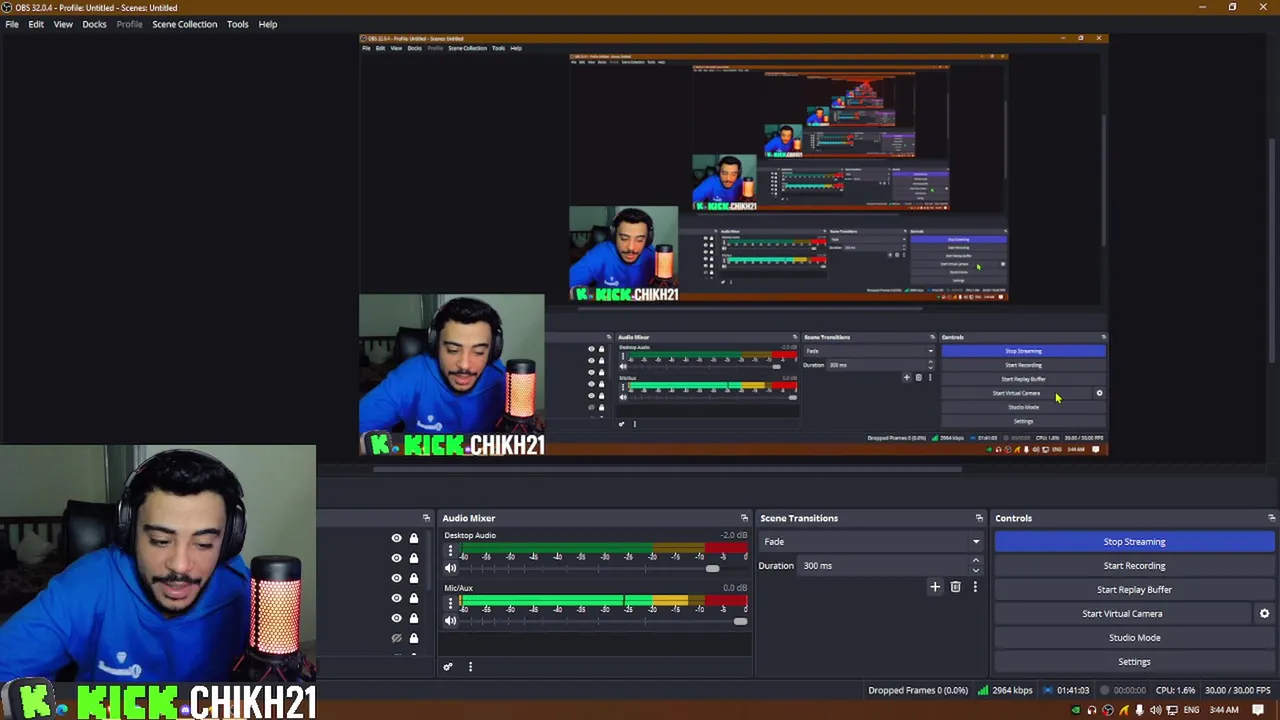Mute the Mic/Aux speaker icon

point(450,621)
